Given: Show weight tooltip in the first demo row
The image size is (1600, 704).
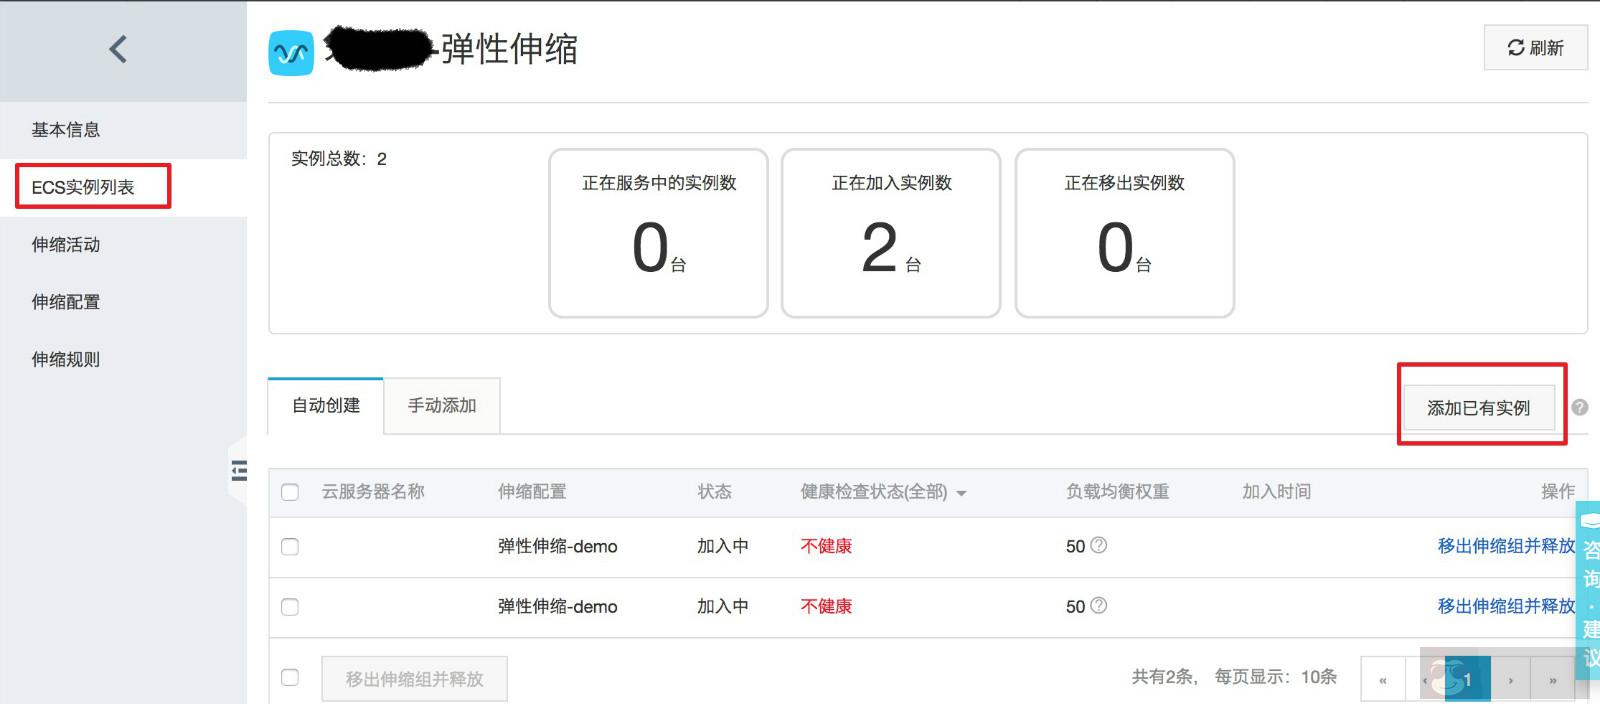Looking at the screenshot, I should 1098,545.
